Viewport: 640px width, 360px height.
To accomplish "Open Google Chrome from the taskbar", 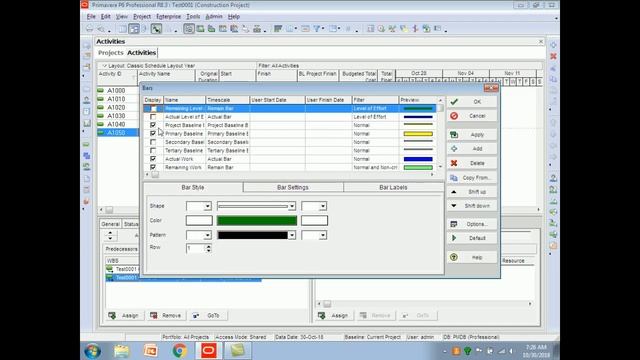I will [x=179, y=351].
